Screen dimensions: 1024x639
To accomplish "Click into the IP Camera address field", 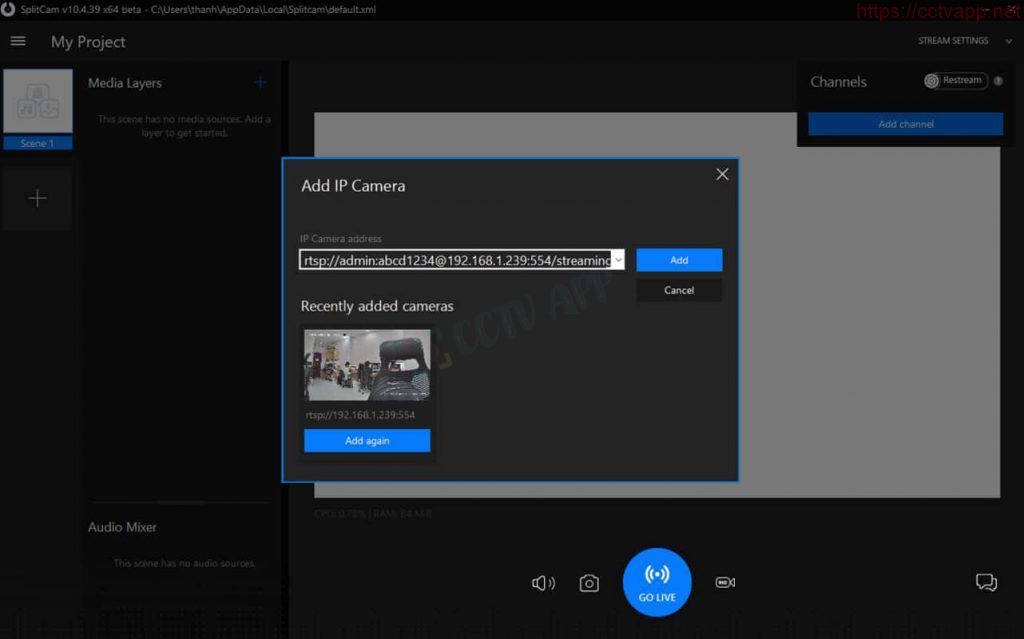I will [455, 260].
